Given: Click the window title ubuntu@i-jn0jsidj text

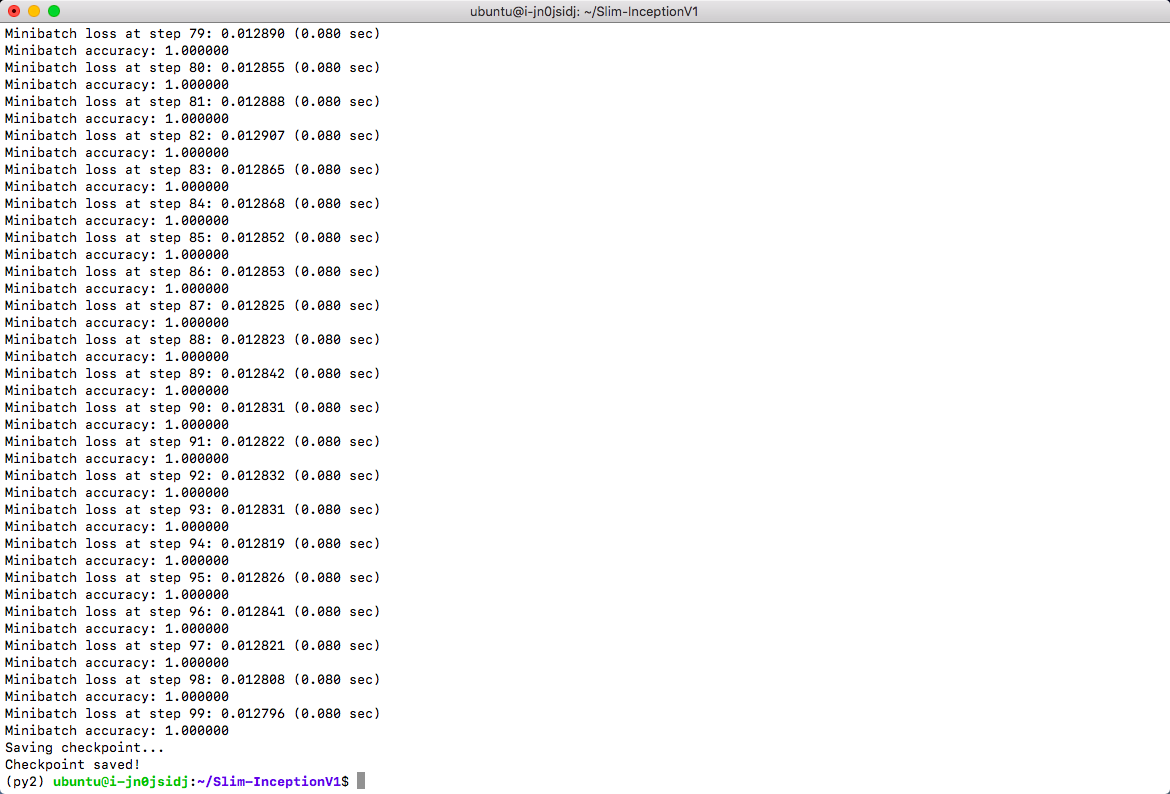Looking at the screenshot, I should point(584,11).
